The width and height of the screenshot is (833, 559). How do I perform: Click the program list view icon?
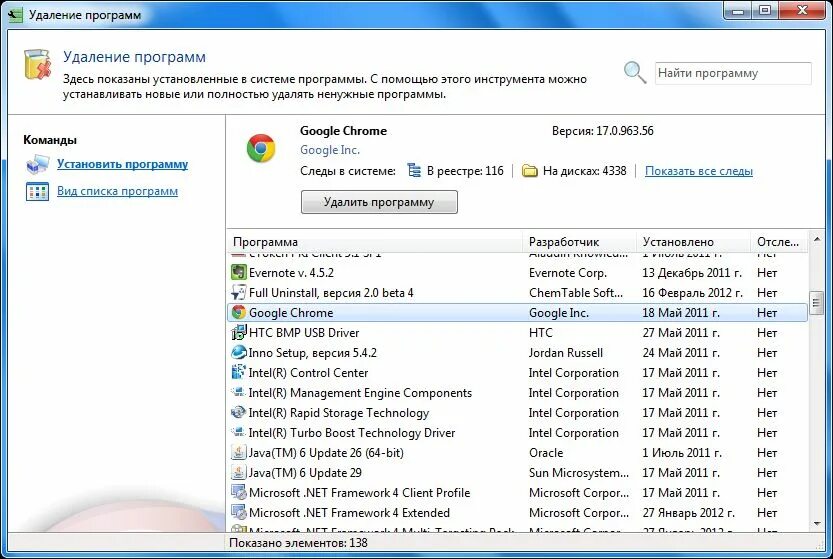pos(37,191)
